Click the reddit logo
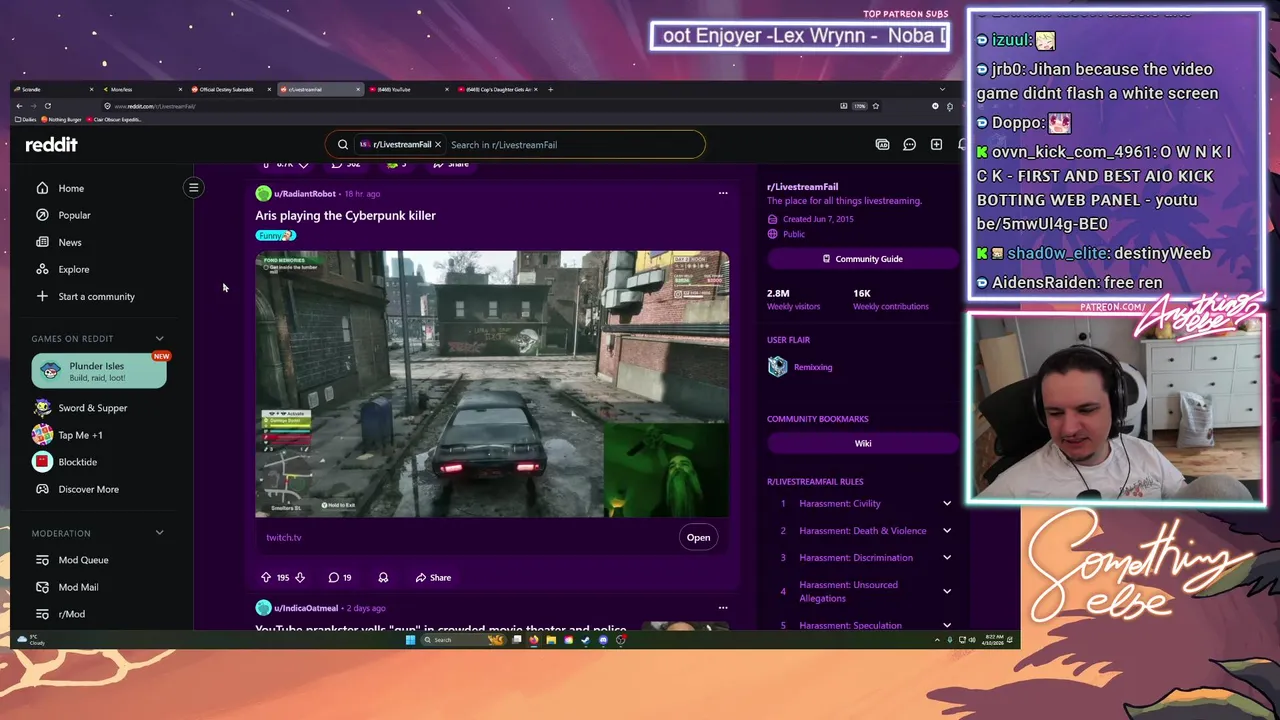Image resolution: width=1280 pixels, height=720 pixels. [x=51, y=144]
